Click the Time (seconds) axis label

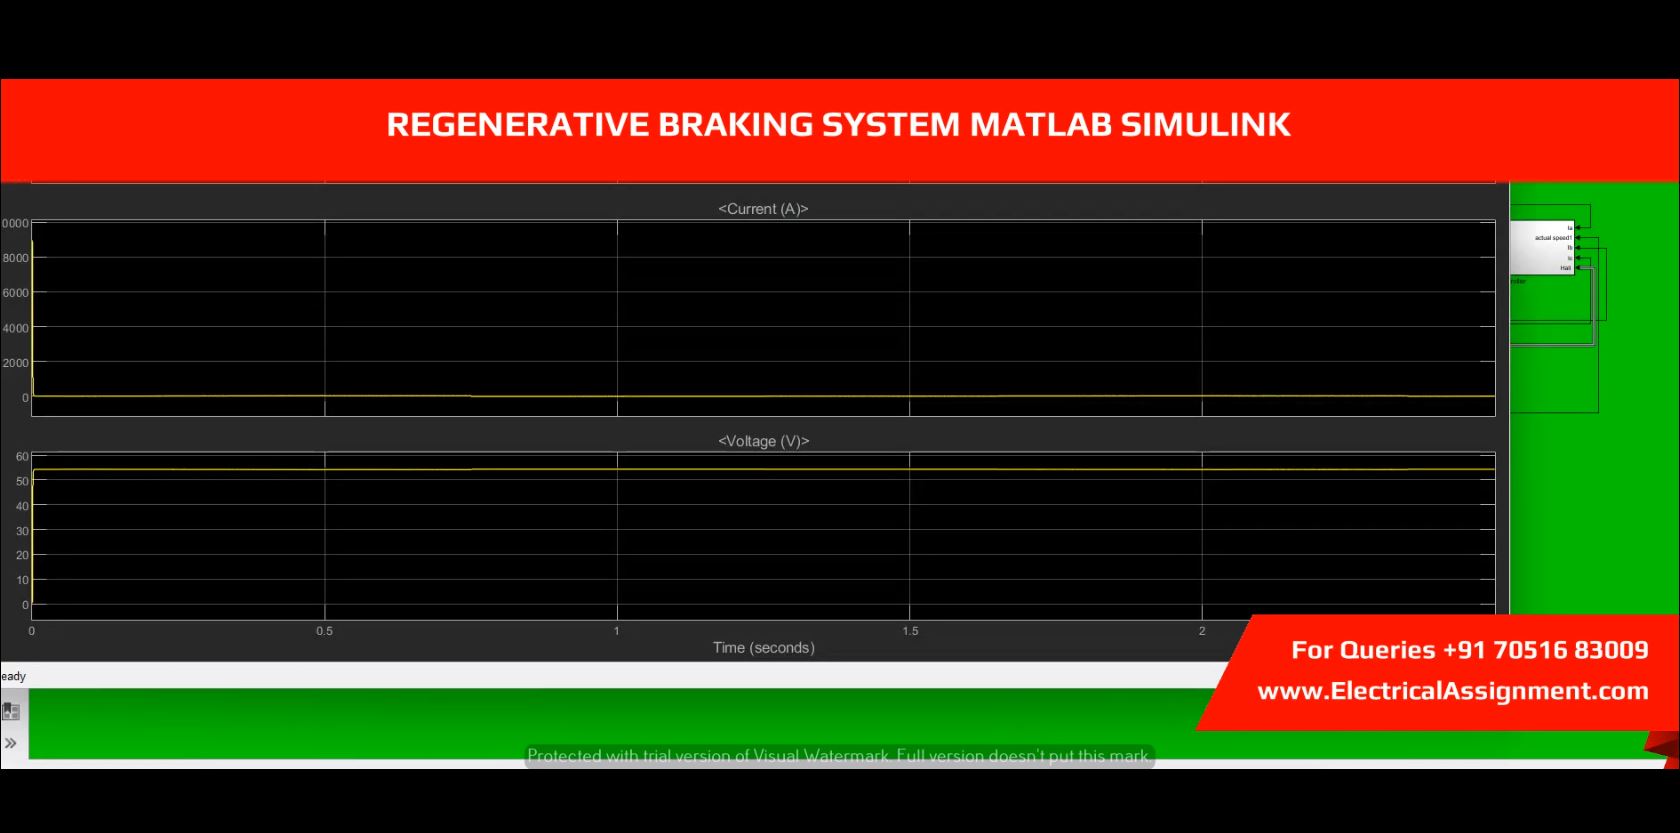pyautogui.click(x=763, y=648)
